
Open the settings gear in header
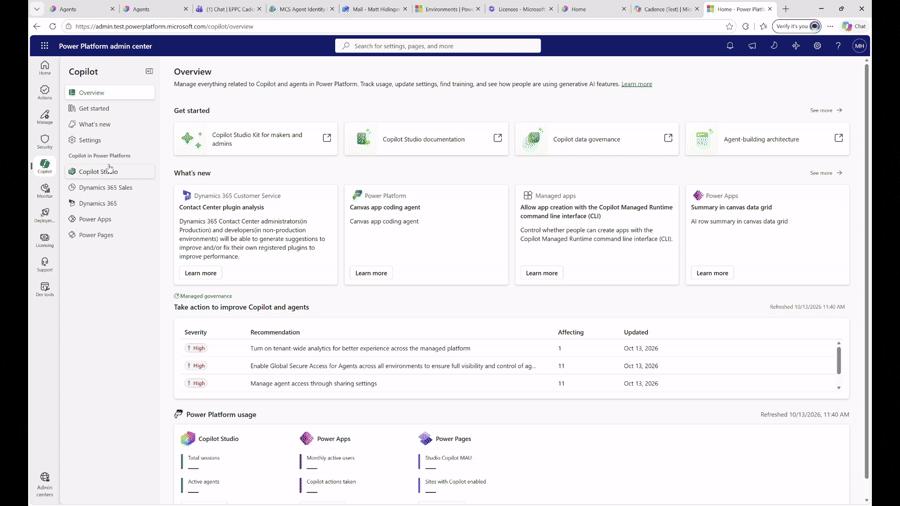tap(817, 46)
